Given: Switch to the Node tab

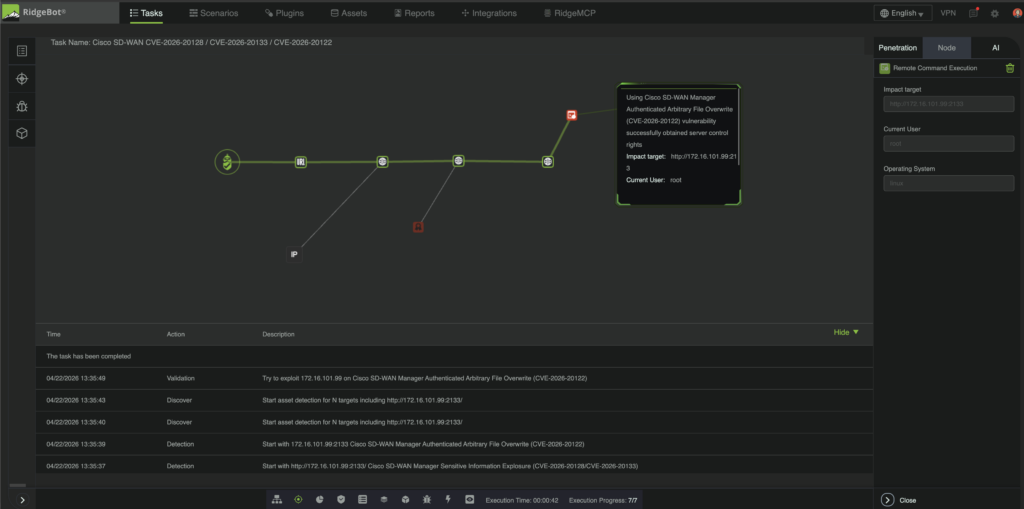Looking at the screenshot, I should click(946, 48).
